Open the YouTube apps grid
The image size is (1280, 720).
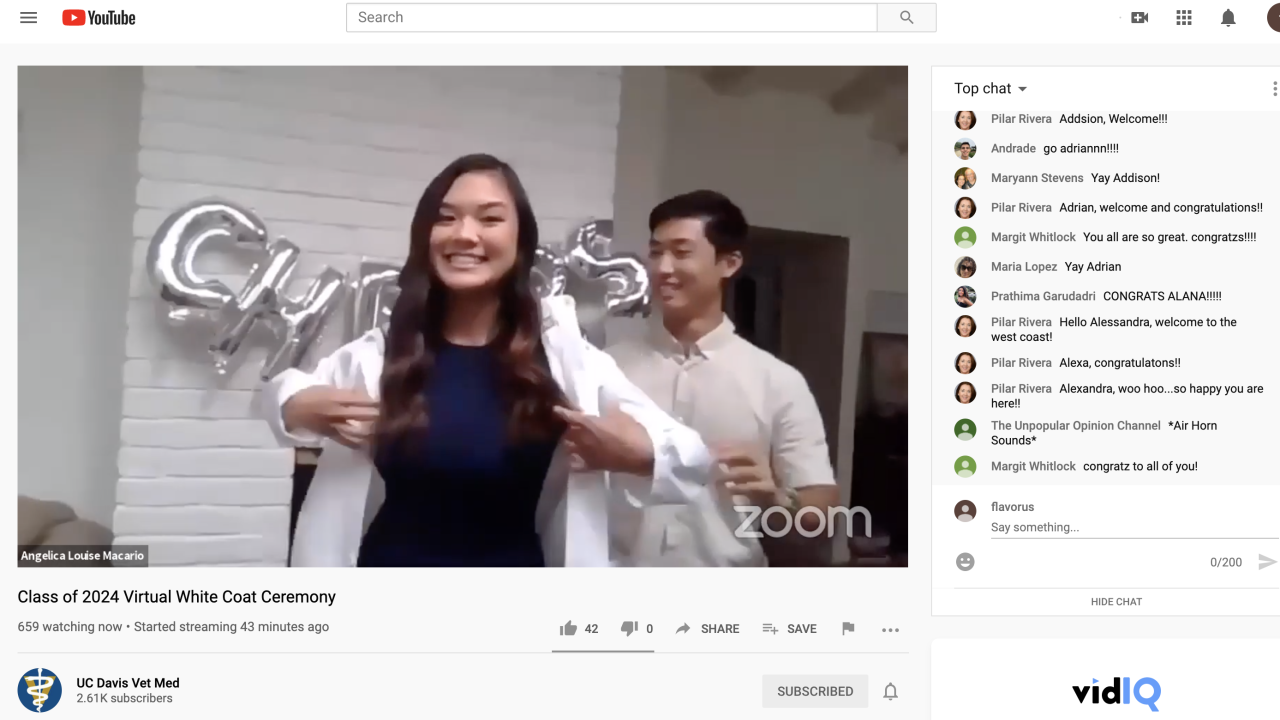click(1184, 18)
